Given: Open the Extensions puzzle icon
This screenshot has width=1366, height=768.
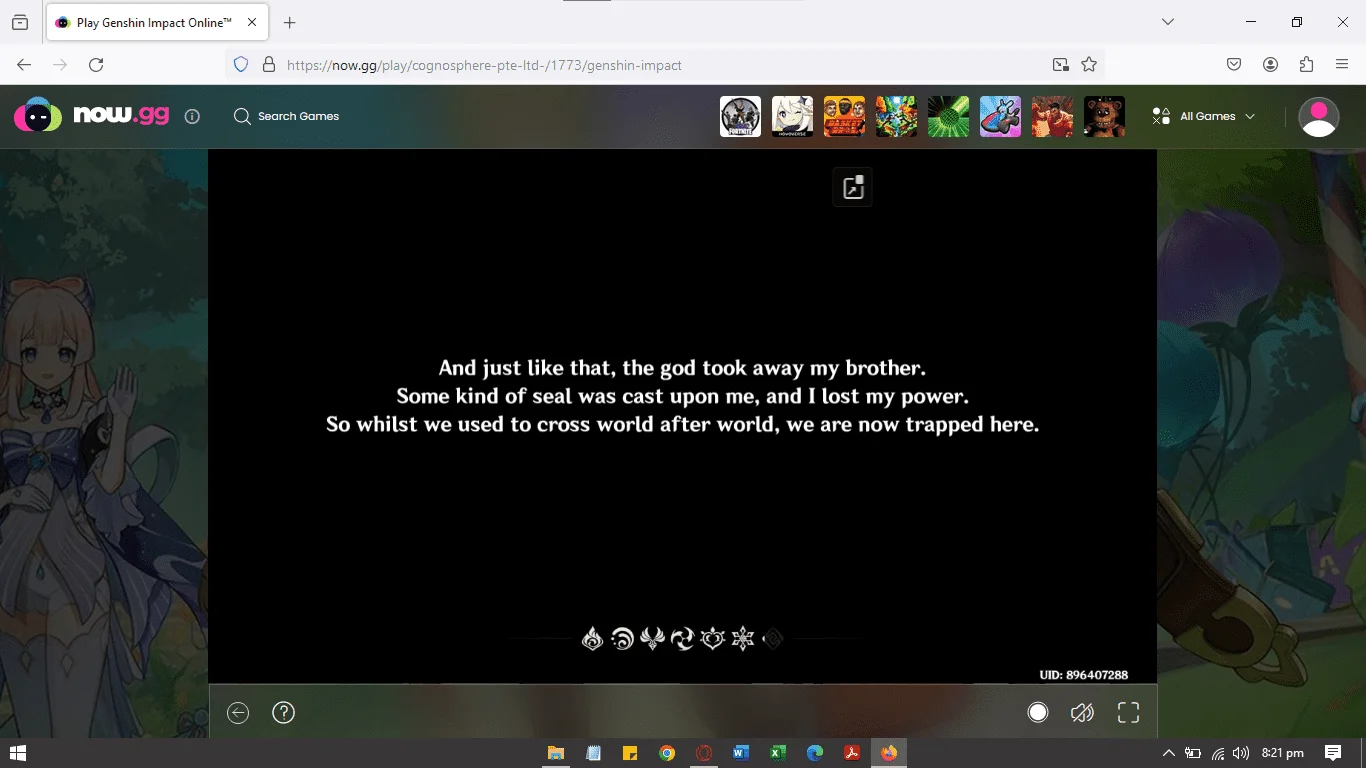Looking at the screenshot, I should [x=1306, y=64].
